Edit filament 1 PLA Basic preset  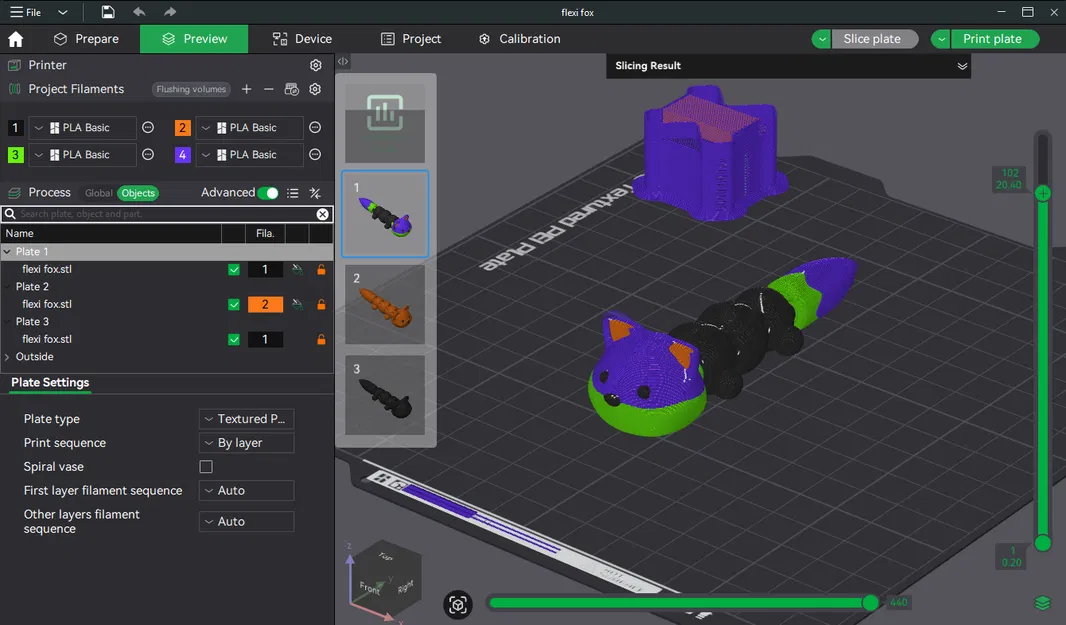(148, 127)
